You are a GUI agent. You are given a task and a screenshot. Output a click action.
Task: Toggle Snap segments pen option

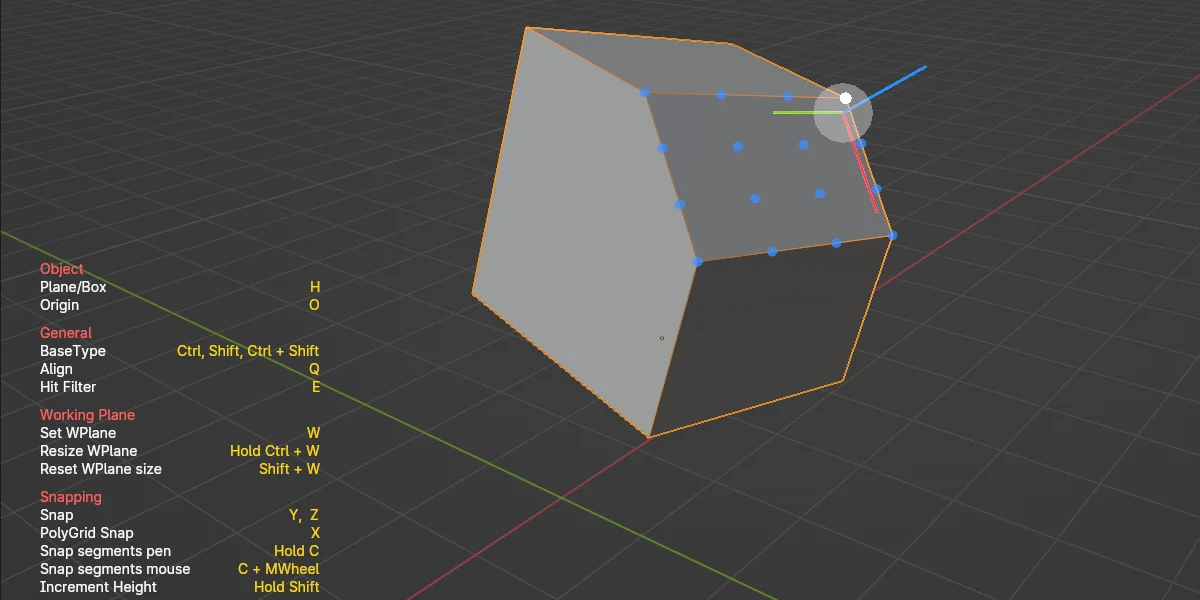pos(104,550)
